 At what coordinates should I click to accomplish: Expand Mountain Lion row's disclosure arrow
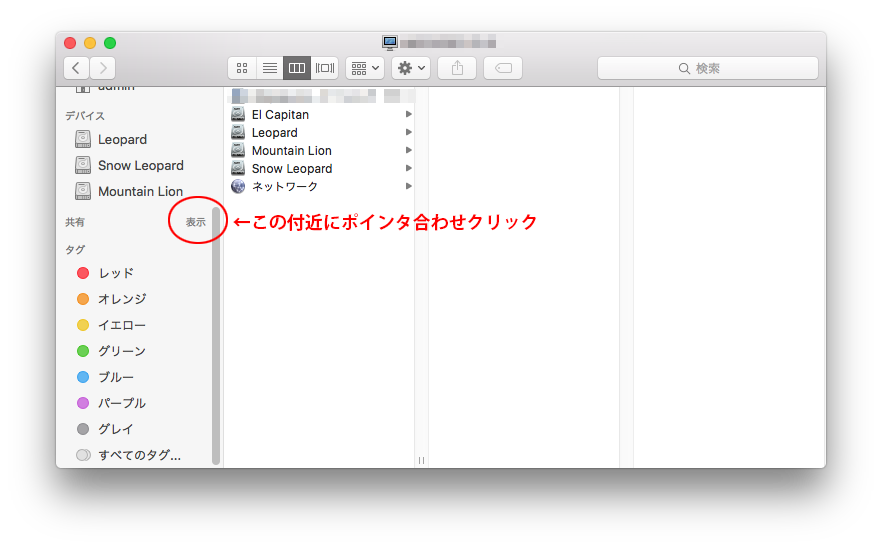tap(409, 150)
